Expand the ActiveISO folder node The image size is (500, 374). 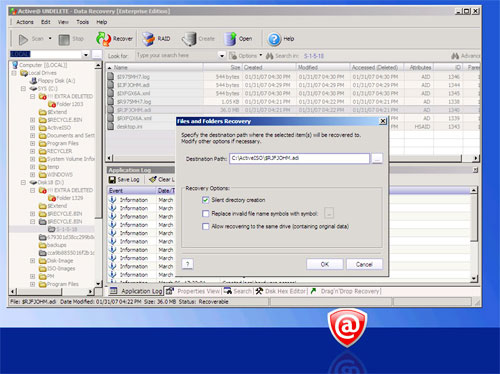point(32,128)
